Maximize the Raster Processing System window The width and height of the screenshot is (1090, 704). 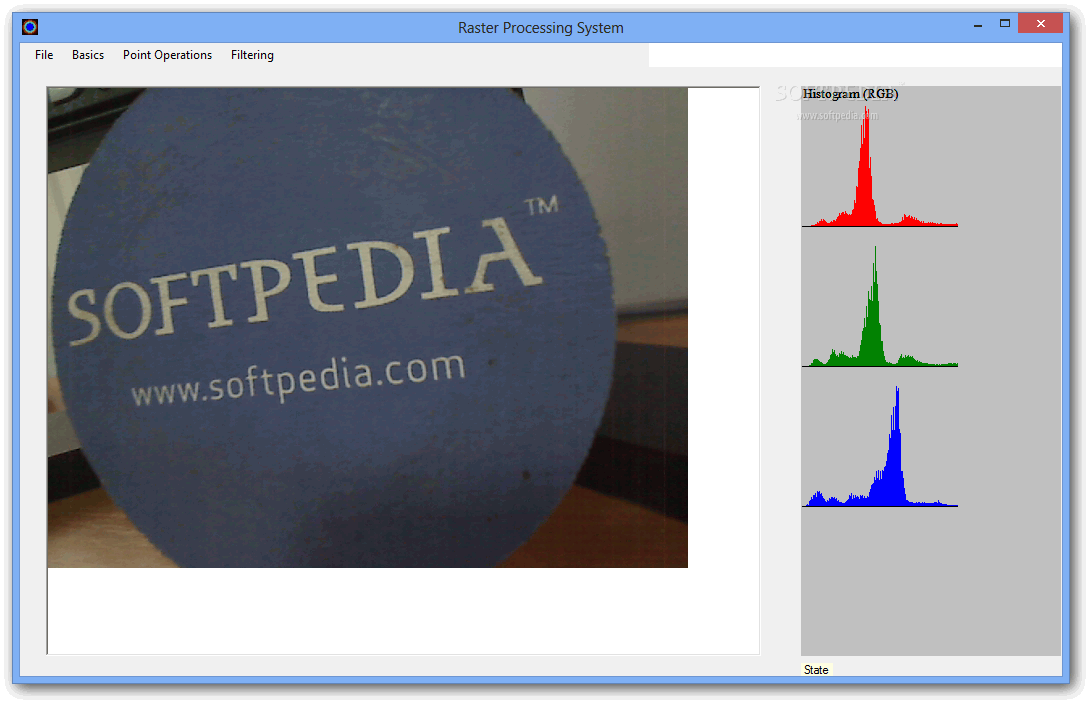[1005, 24]
